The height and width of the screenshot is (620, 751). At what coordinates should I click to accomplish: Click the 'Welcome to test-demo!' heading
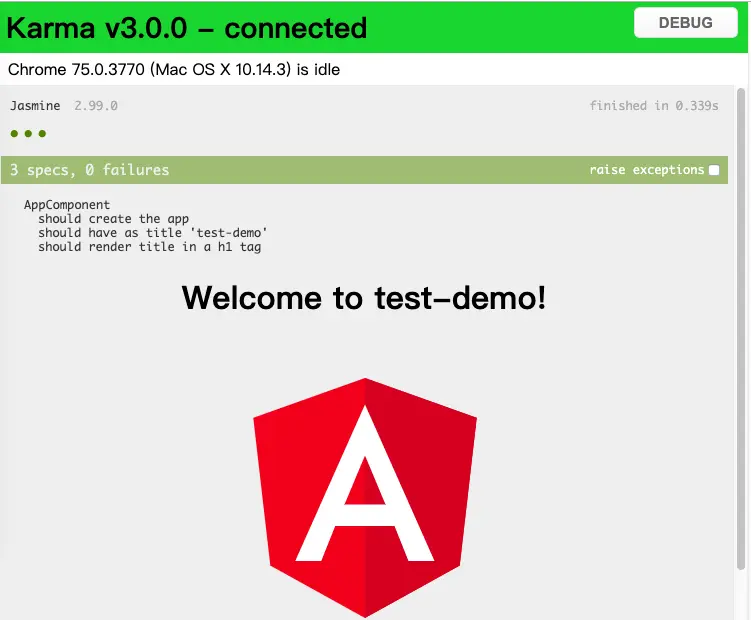click(364, 298)
